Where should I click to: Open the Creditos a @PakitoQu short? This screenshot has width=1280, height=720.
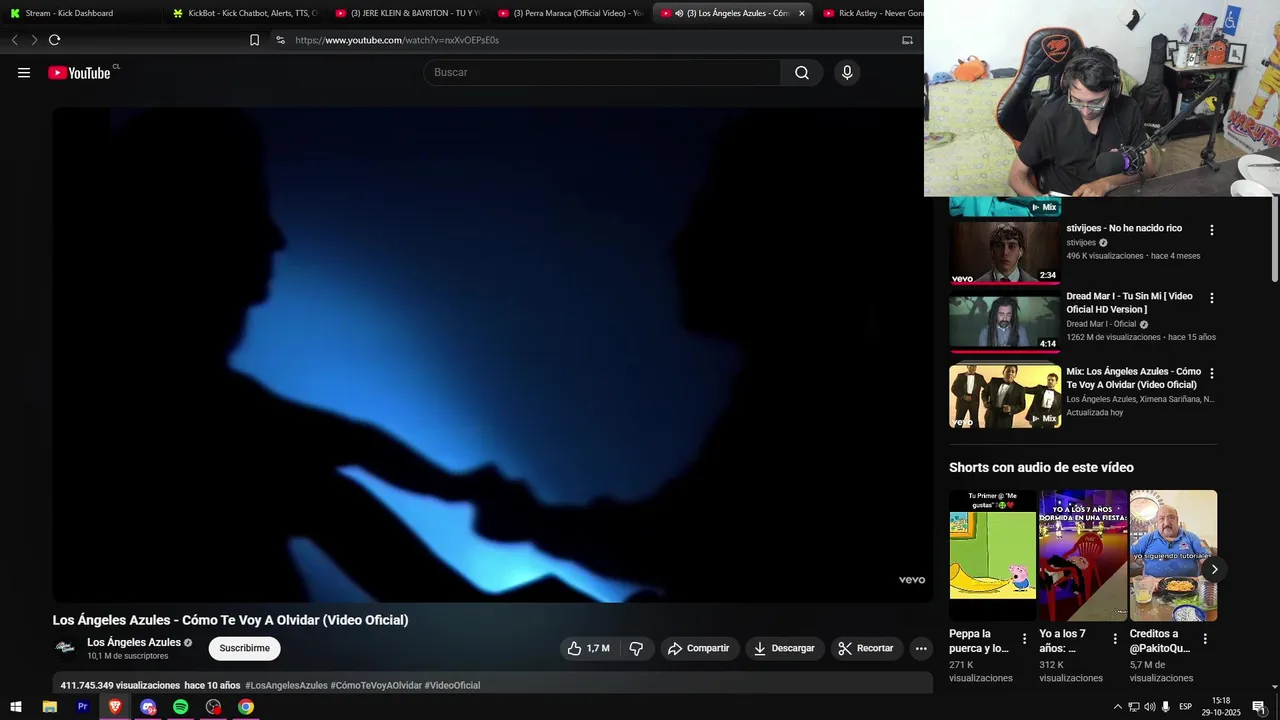coord(1173,555)
